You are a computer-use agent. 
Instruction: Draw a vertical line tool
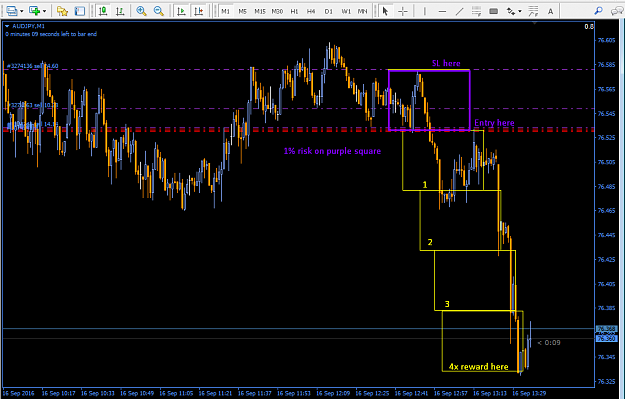[x=425, y=11]
